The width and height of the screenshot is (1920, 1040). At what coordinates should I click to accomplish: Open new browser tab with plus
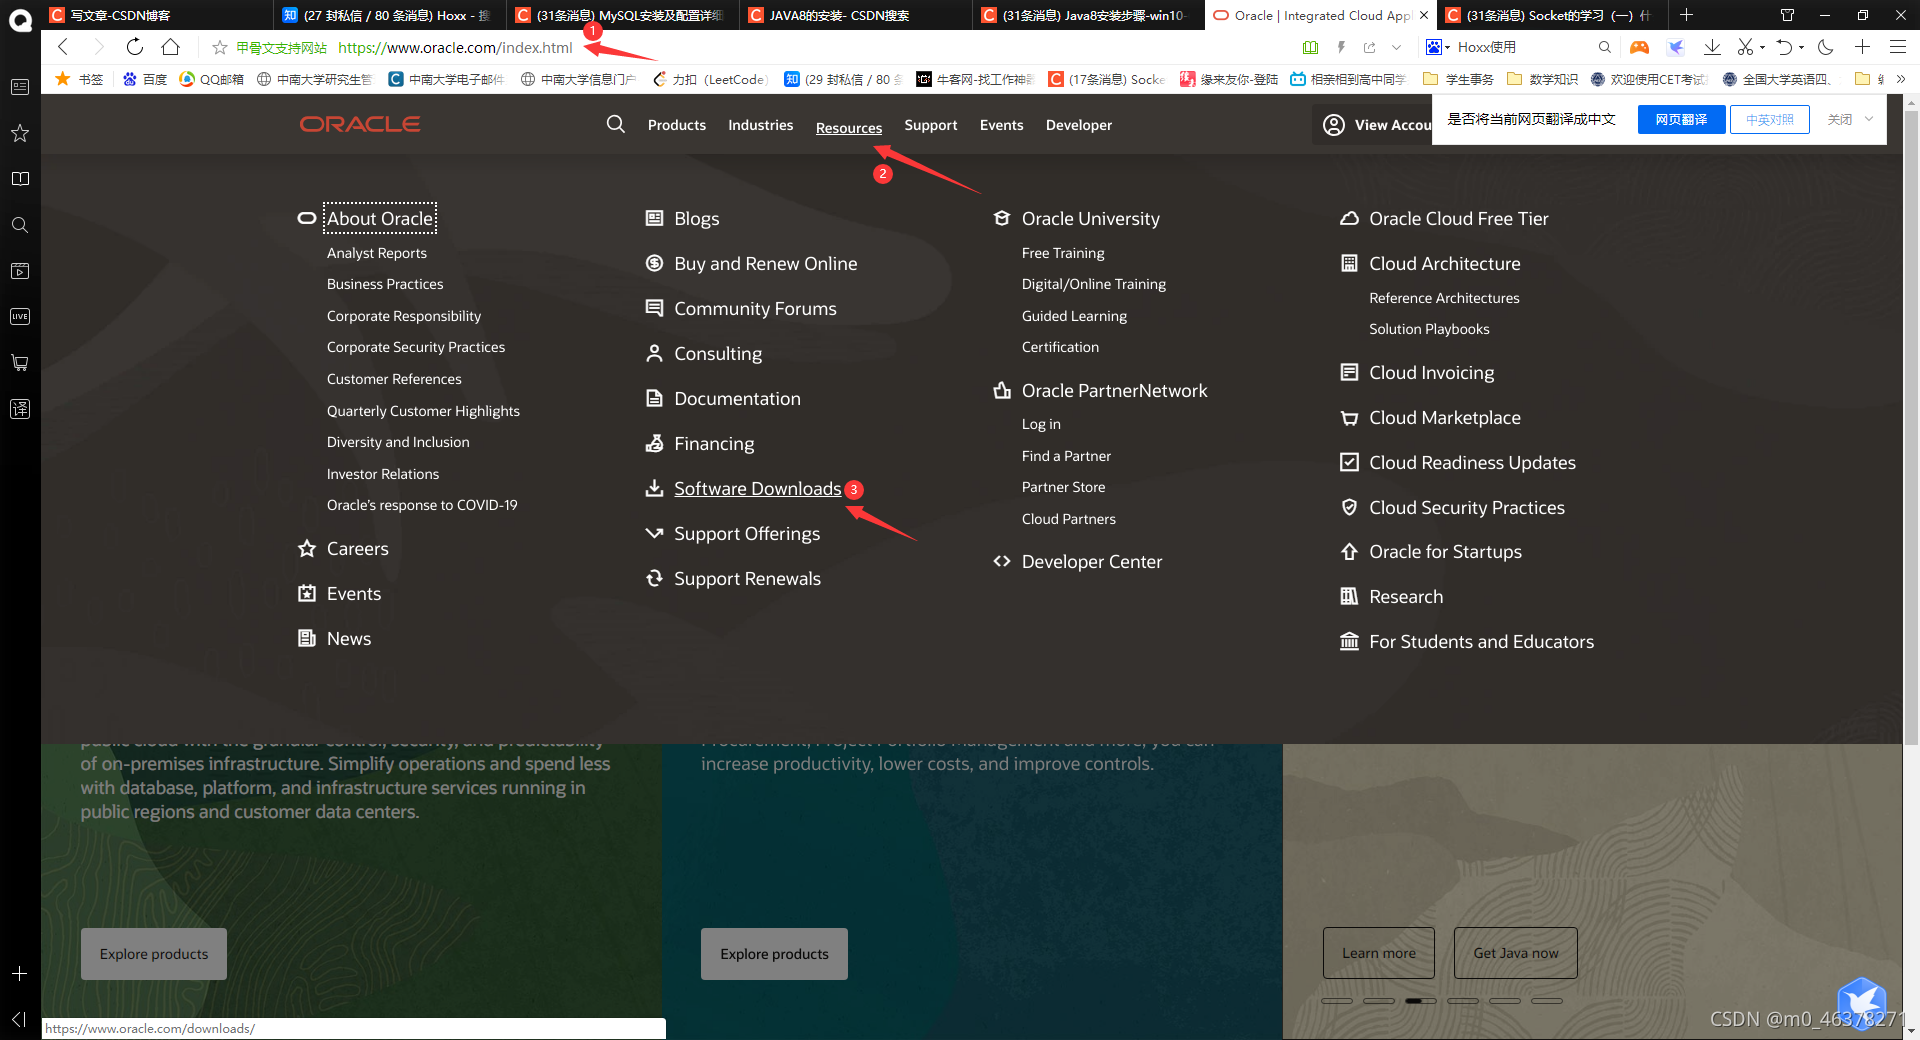(1686, 15)
